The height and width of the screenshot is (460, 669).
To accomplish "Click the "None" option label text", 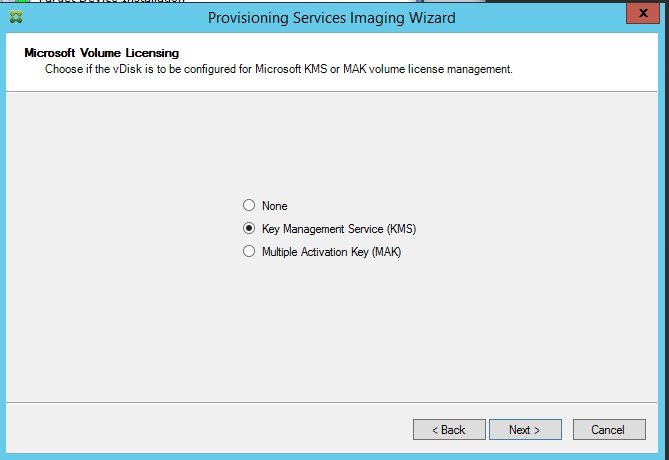I will 274,205.
